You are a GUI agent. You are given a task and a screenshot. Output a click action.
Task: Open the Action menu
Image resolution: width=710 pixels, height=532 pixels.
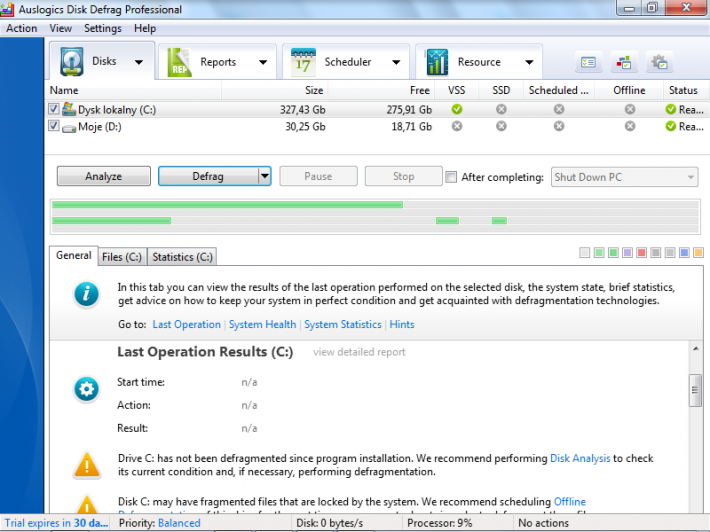(21, 28)
